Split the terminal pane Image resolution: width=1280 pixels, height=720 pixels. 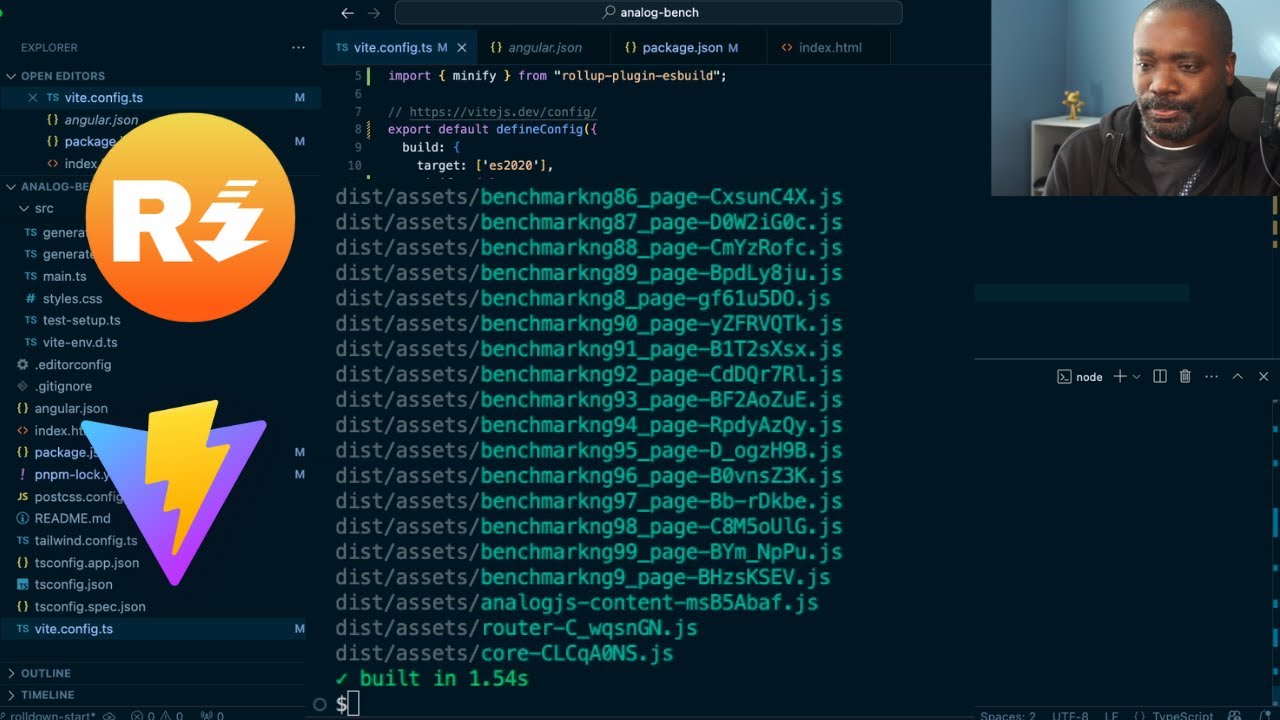pyautogui.click(x=1160, y=376)
